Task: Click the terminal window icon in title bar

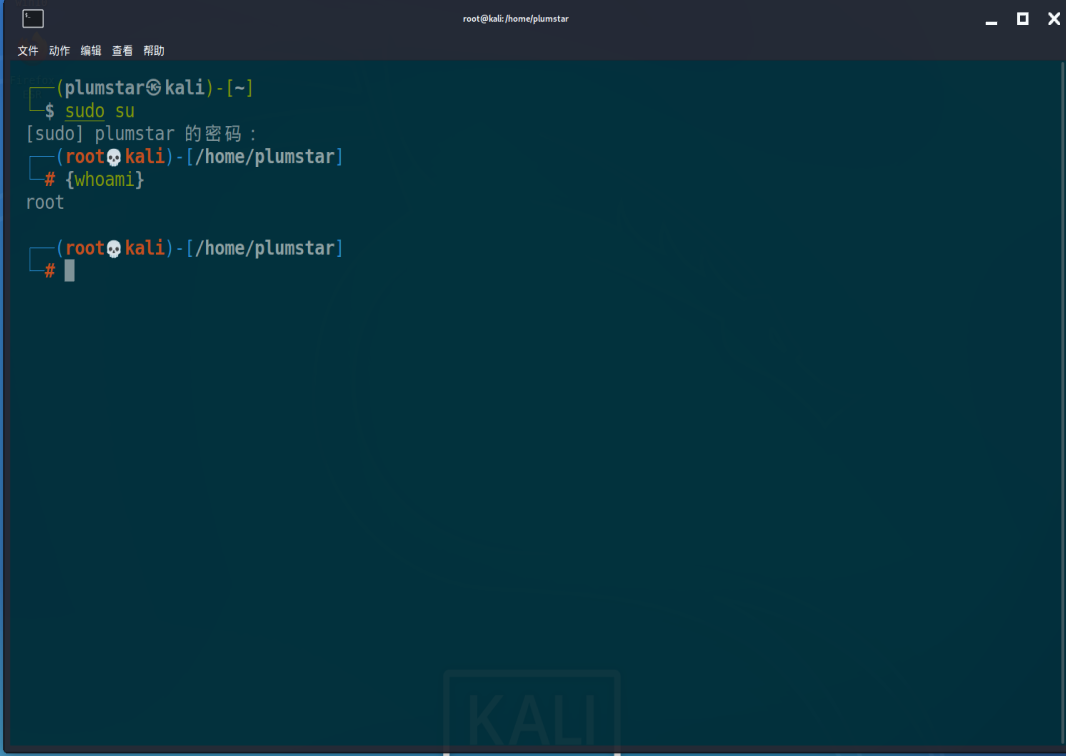Action: click(33, 18)
